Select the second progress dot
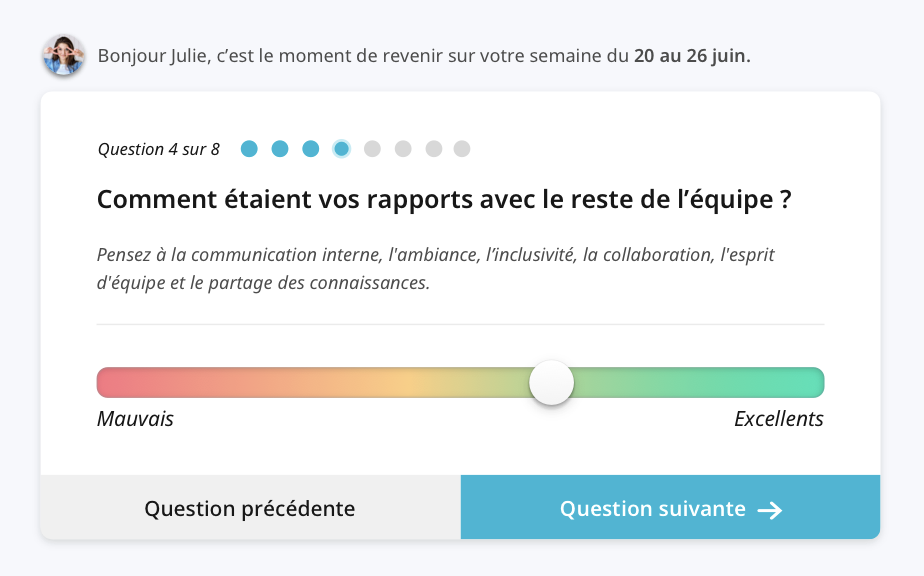 280,149
